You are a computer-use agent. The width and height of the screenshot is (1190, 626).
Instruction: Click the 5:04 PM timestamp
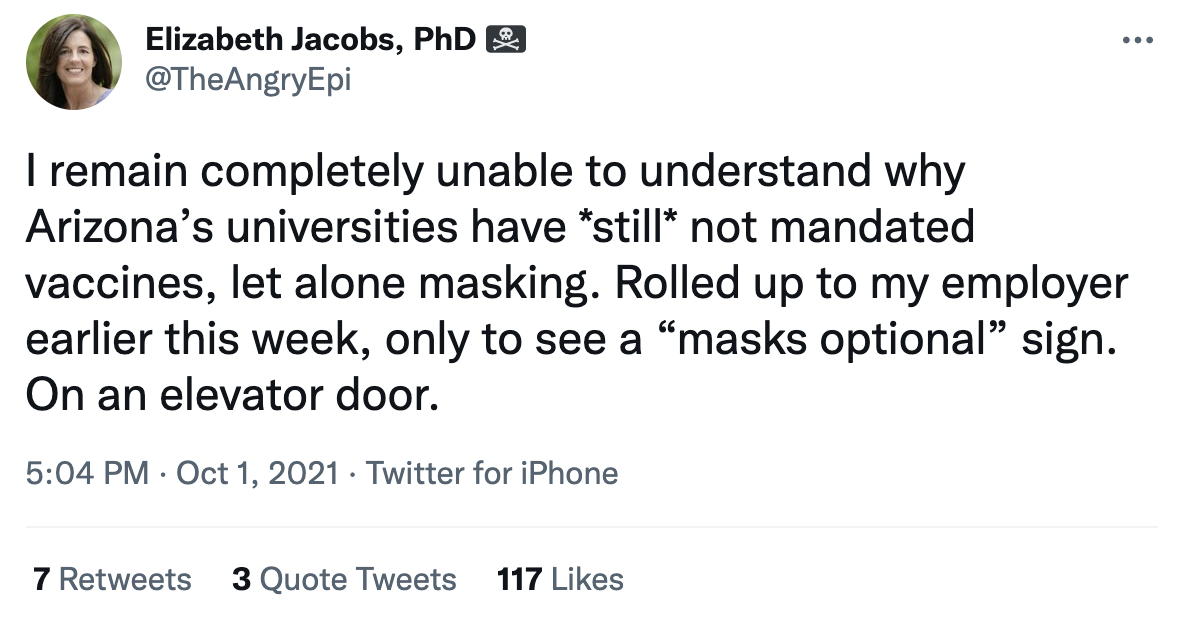coord(87,472)
